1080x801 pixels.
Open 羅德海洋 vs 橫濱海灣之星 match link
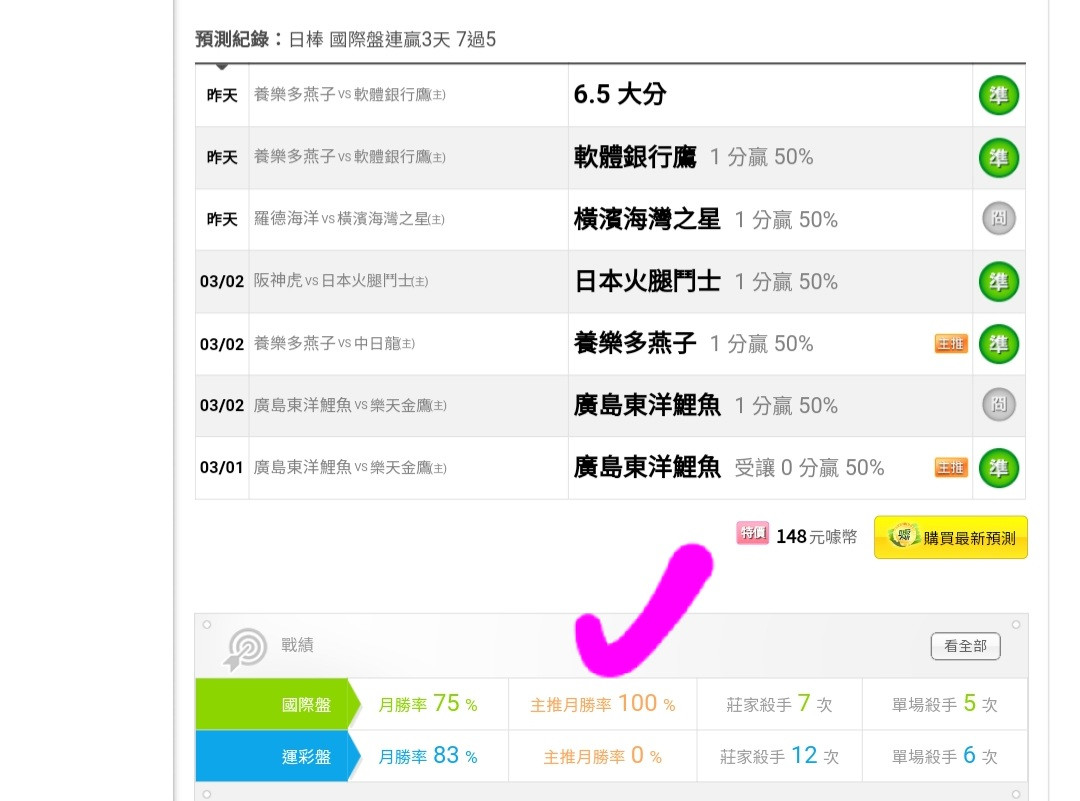pyautogui.click(x=349, y=219)
